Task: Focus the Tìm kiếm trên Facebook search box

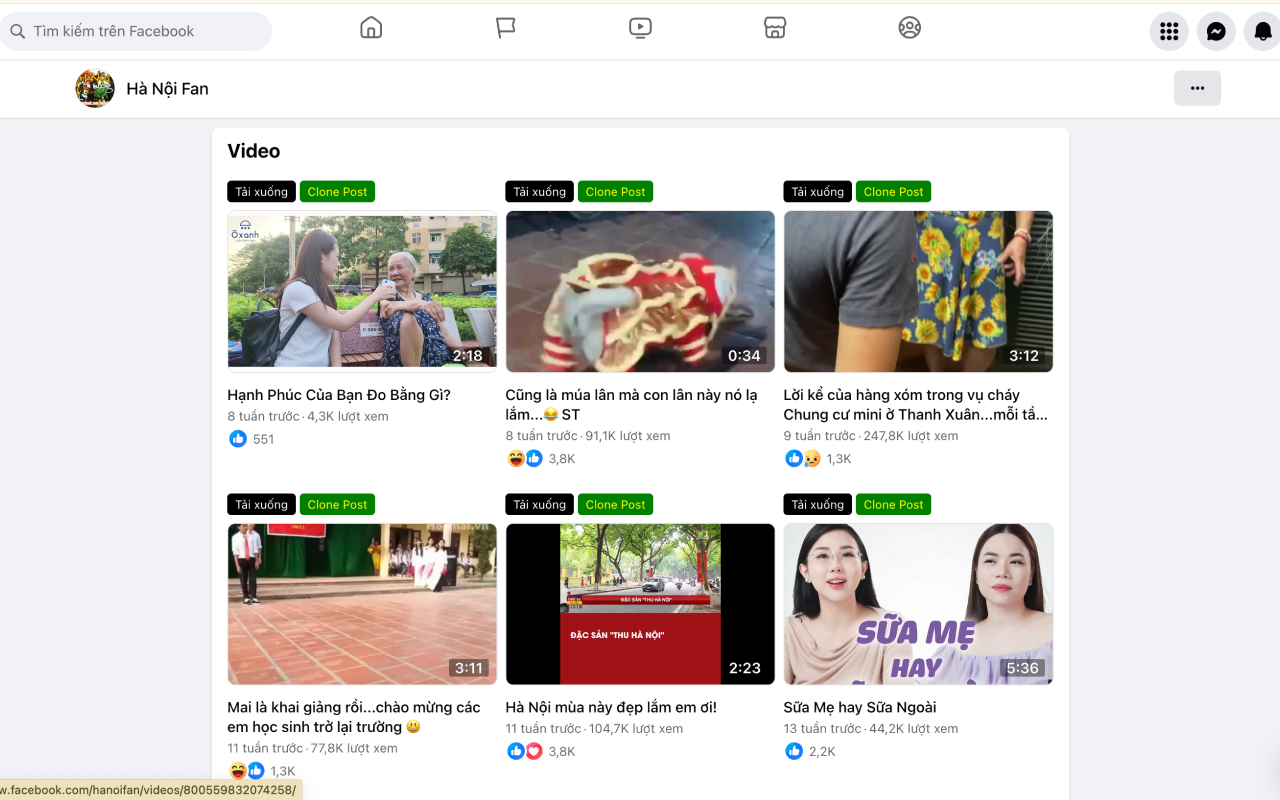Action: (x=136, y=31)
